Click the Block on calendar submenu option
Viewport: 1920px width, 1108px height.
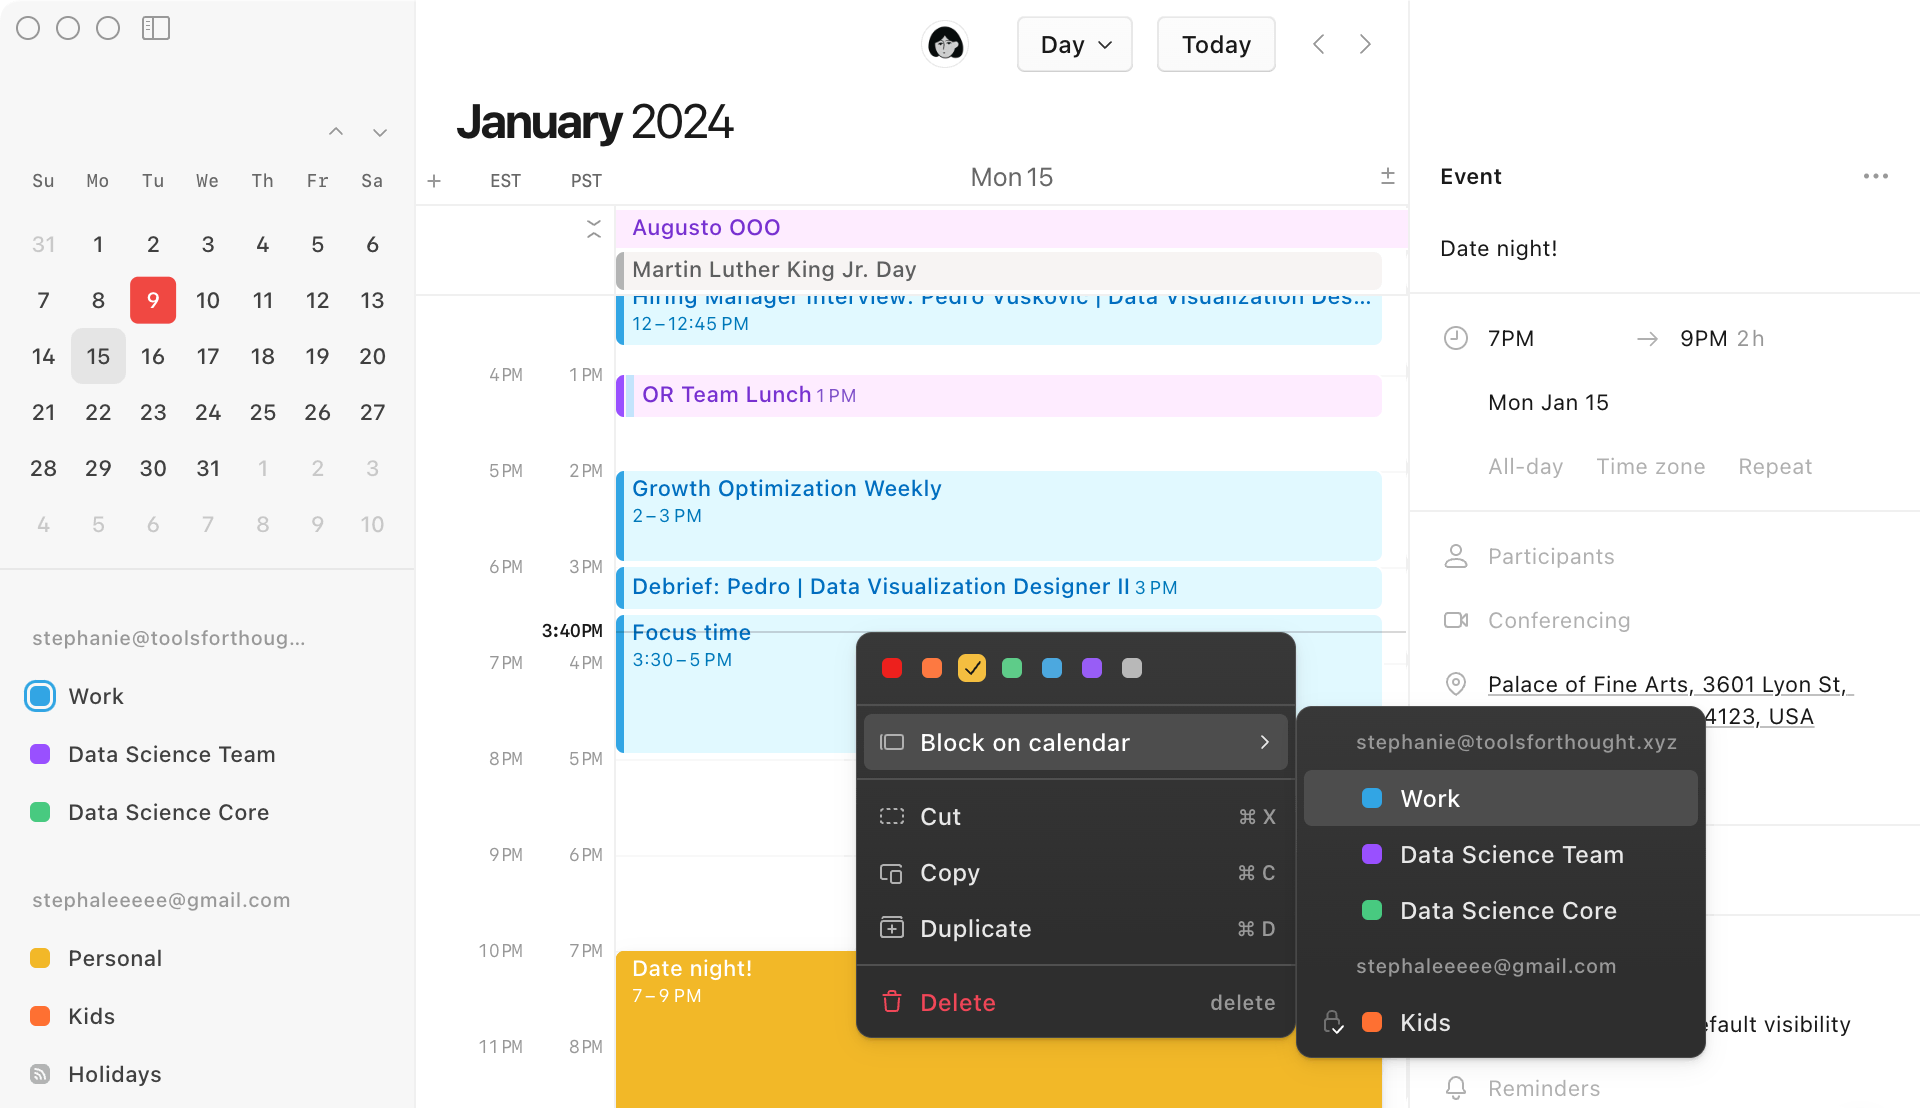(x=1075, y=741)
